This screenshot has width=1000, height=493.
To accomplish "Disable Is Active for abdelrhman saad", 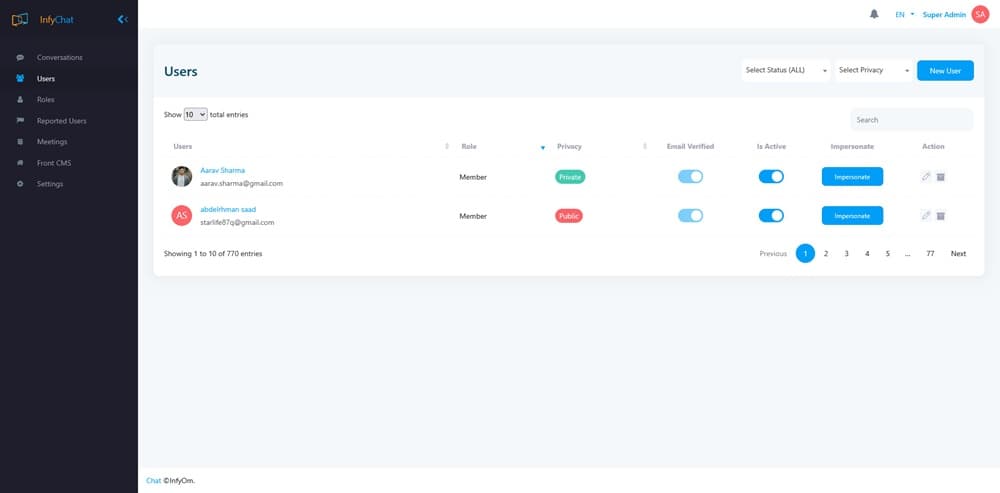I will (771, 215).
